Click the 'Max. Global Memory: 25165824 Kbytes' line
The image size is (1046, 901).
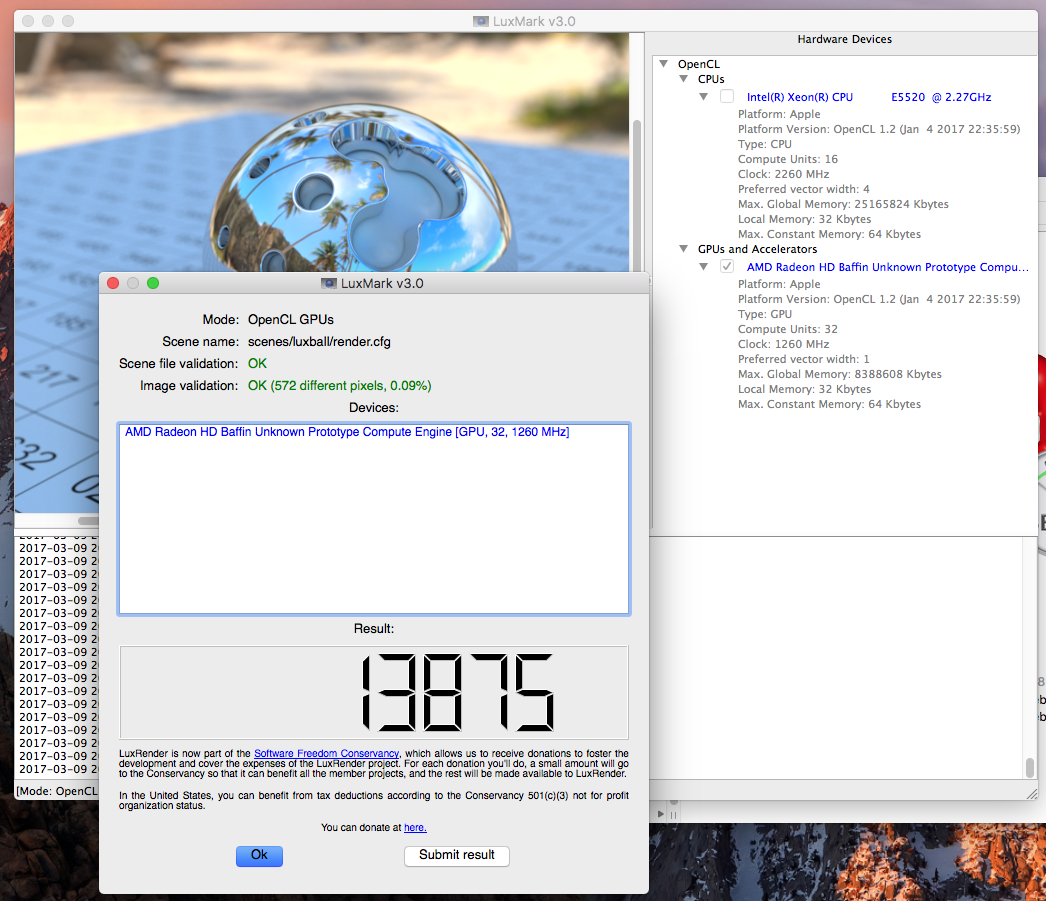tap(843, 204)
